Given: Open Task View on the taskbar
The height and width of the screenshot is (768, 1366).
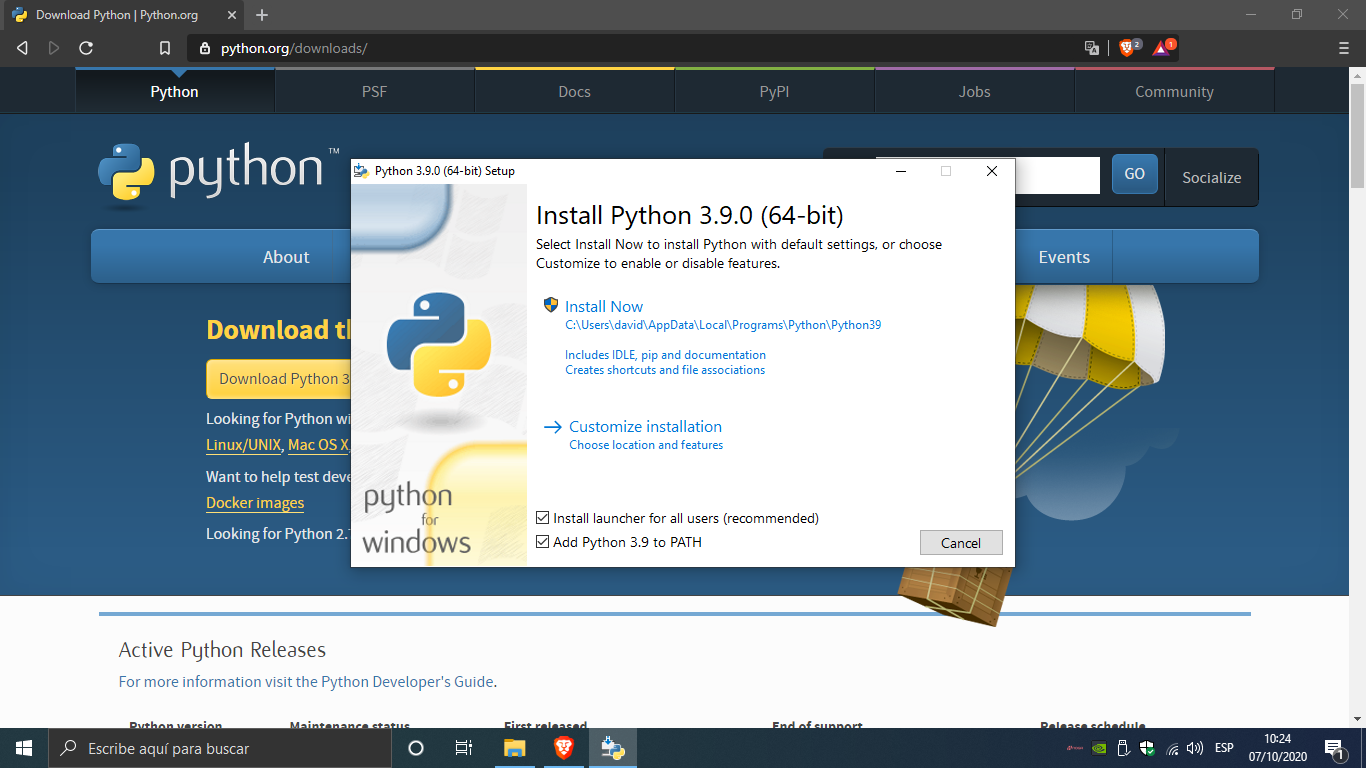Looking at the screenshot, I should point(464,748).
